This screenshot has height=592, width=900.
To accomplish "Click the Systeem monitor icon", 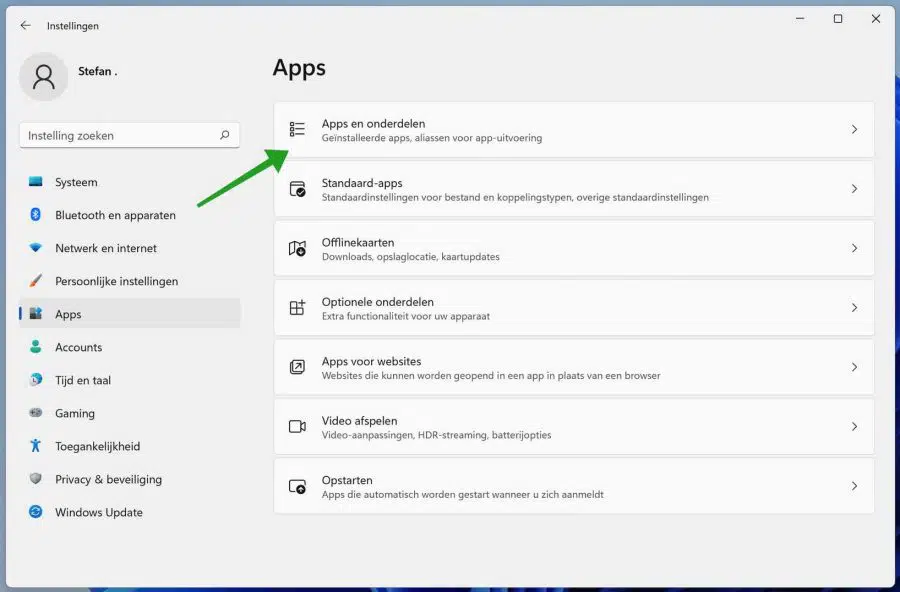I will (x=36, y=181).
